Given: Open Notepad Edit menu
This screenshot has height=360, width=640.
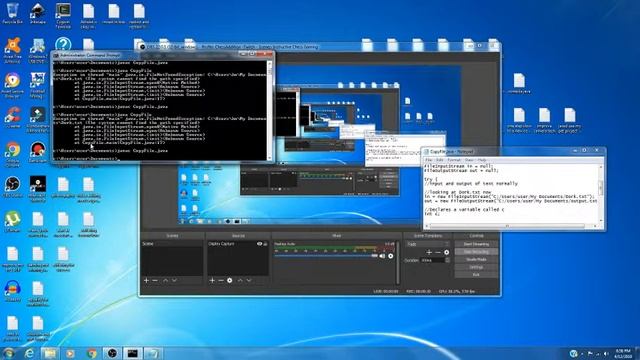Looking at the screenshot, I should pos(440,160).
